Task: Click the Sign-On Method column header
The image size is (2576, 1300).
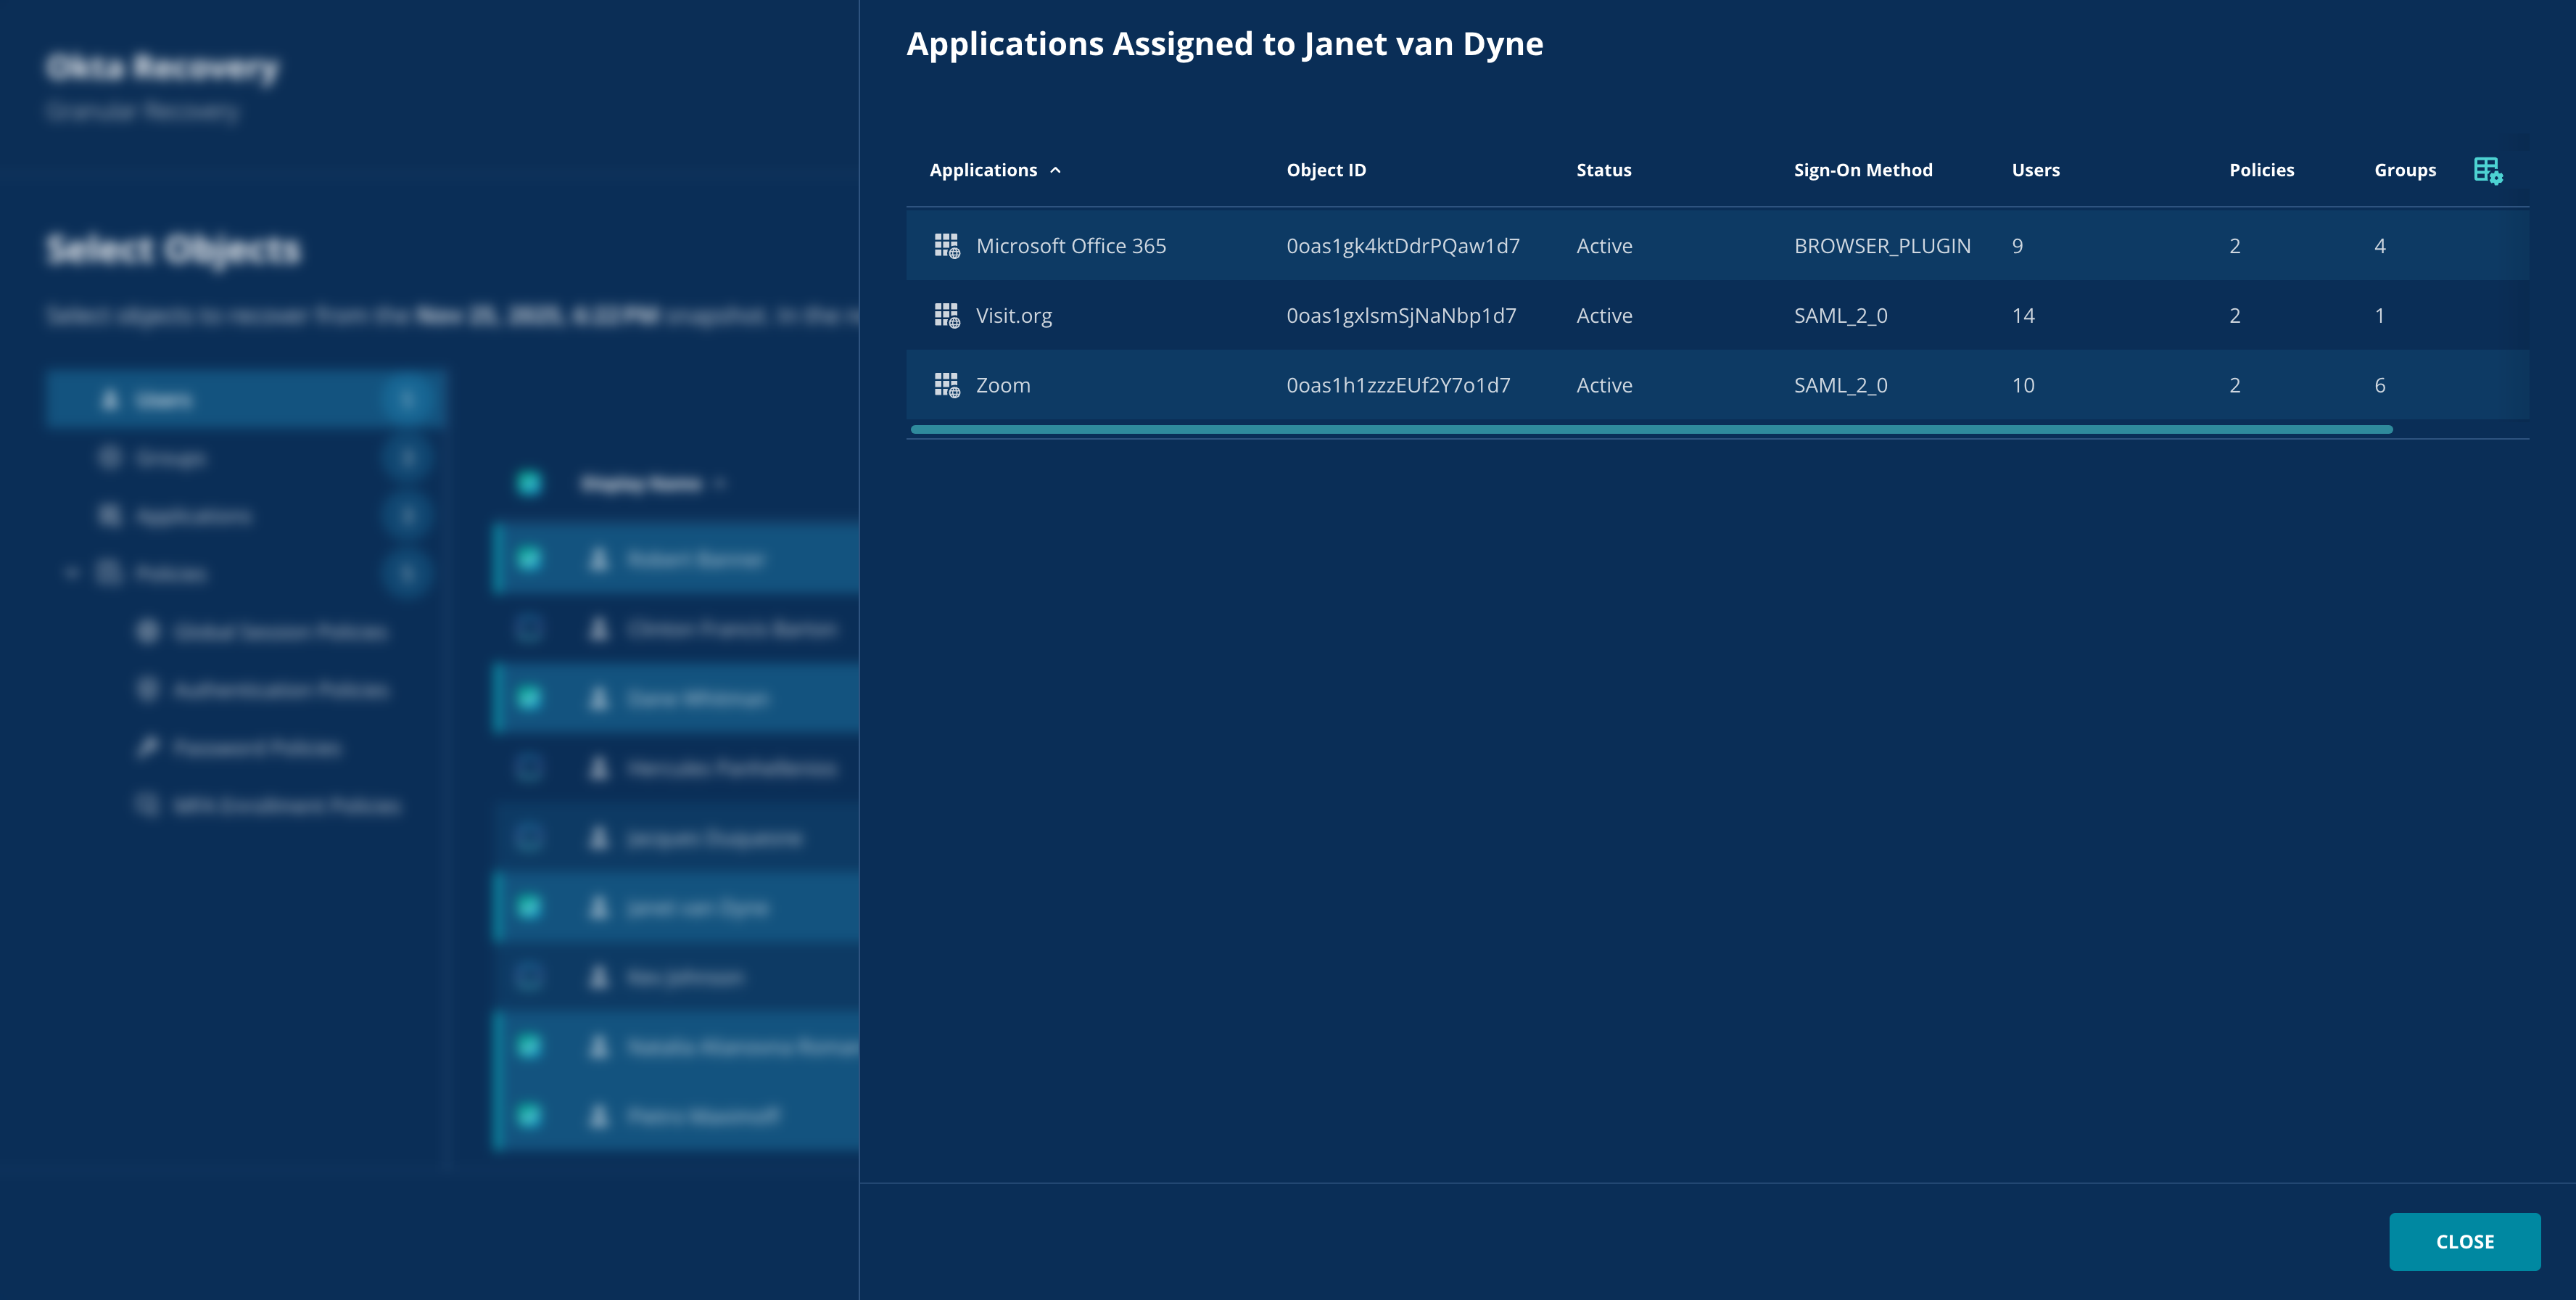Action: pos(1862,171)
